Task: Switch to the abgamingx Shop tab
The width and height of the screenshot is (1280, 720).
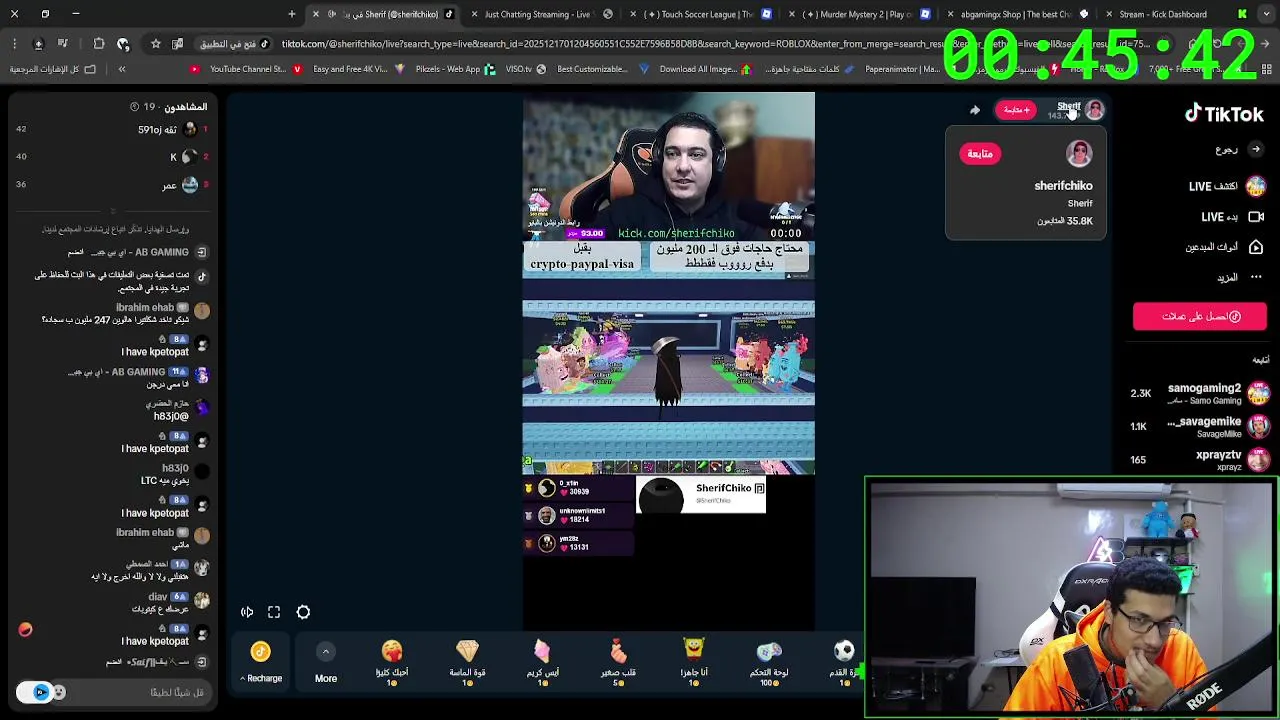Action: click(1018, 14)
